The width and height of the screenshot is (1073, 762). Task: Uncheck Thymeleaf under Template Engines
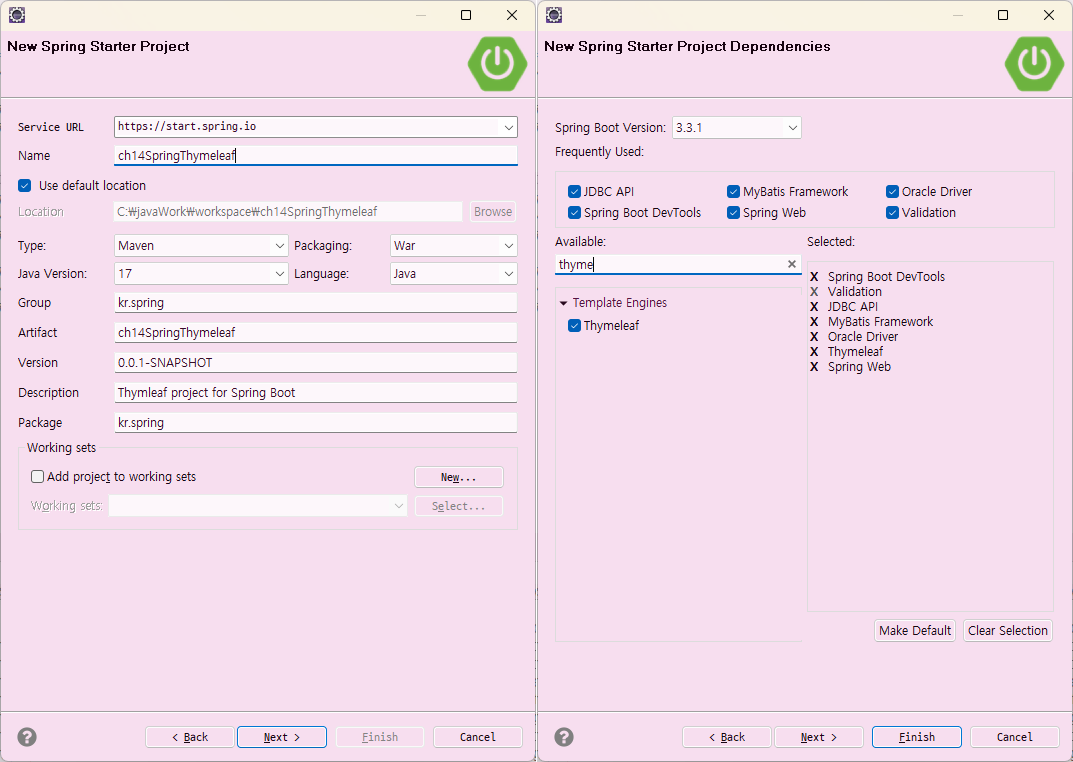point(574,326)
